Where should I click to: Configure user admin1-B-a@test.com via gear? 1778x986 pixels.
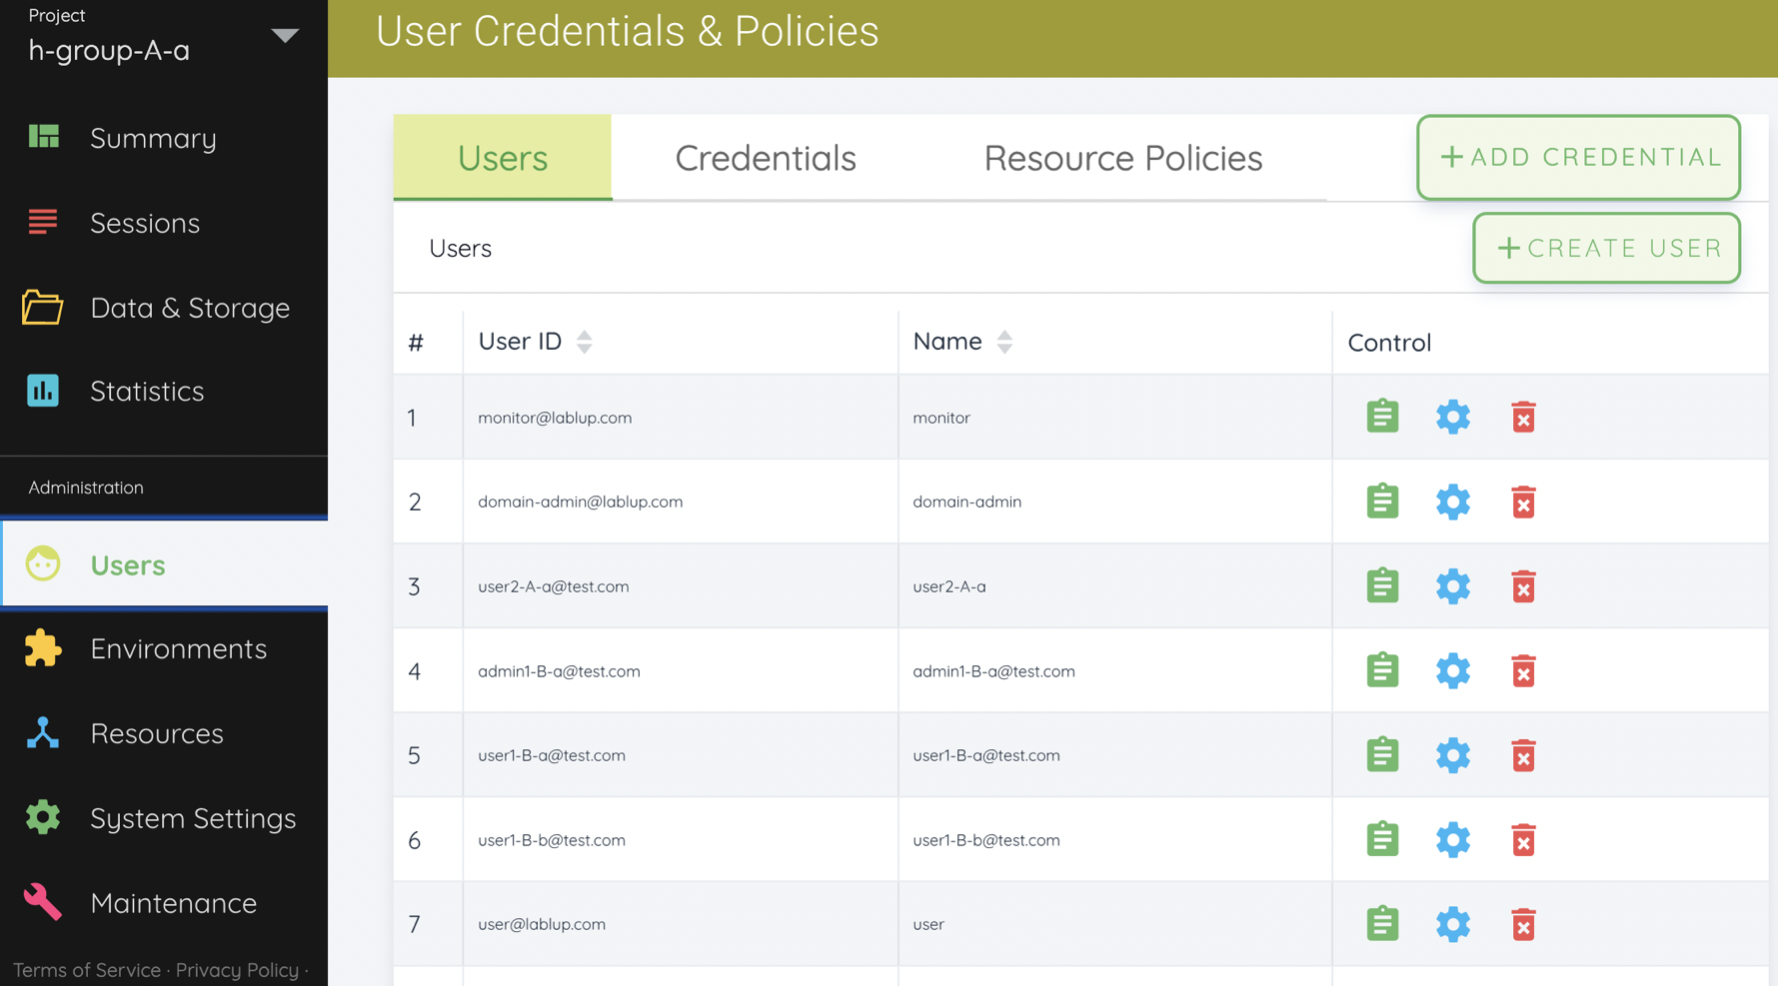click(x=1453, y=670)
